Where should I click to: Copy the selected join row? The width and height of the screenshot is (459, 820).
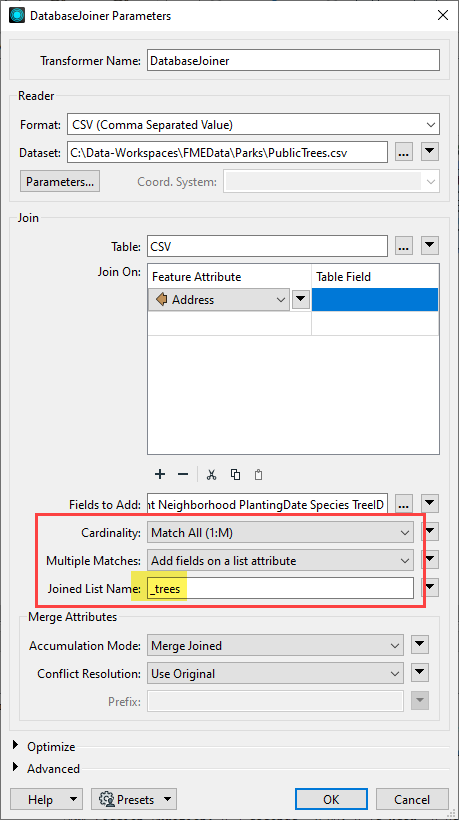click(x=235, y=474)
